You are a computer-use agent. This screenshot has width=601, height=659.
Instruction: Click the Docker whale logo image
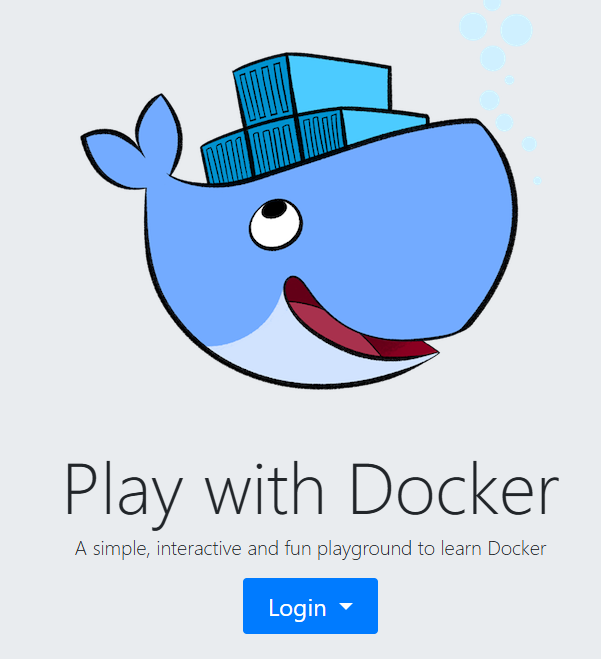(x=310, y=194)
